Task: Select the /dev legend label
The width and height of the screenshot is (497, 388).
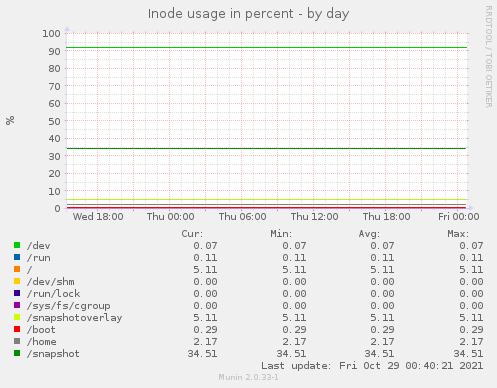Action: click(39, 246)
